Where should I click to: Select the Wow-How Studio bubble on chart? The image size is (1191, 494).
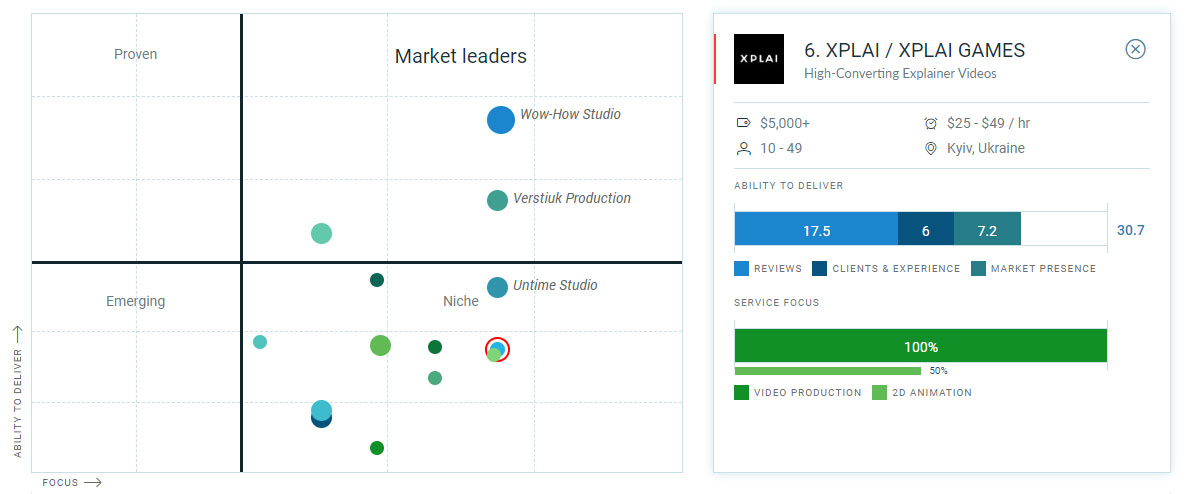click(500, 120)
